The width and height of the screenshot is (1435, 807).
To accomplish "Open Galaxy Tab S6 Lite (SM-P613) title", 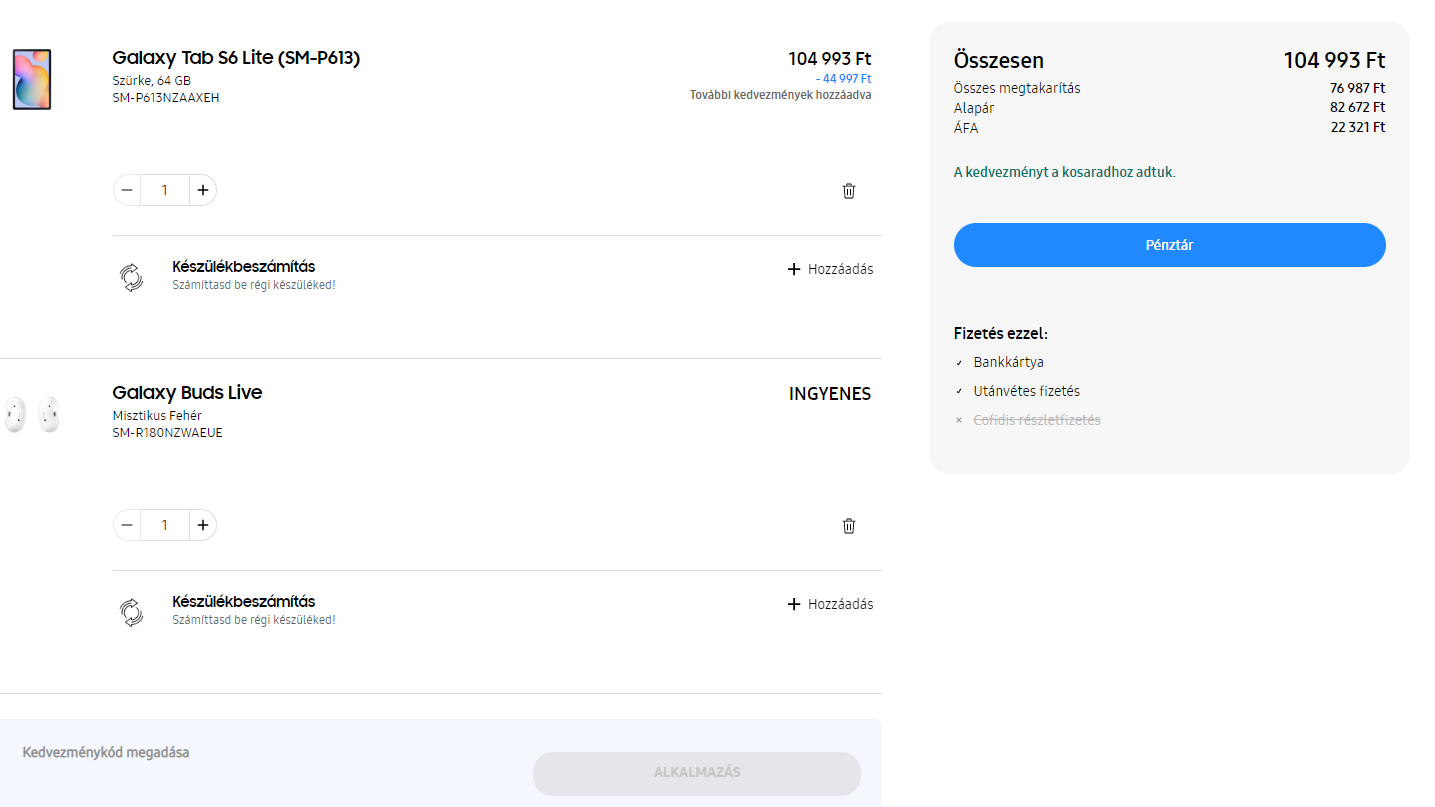I will 236,58.
